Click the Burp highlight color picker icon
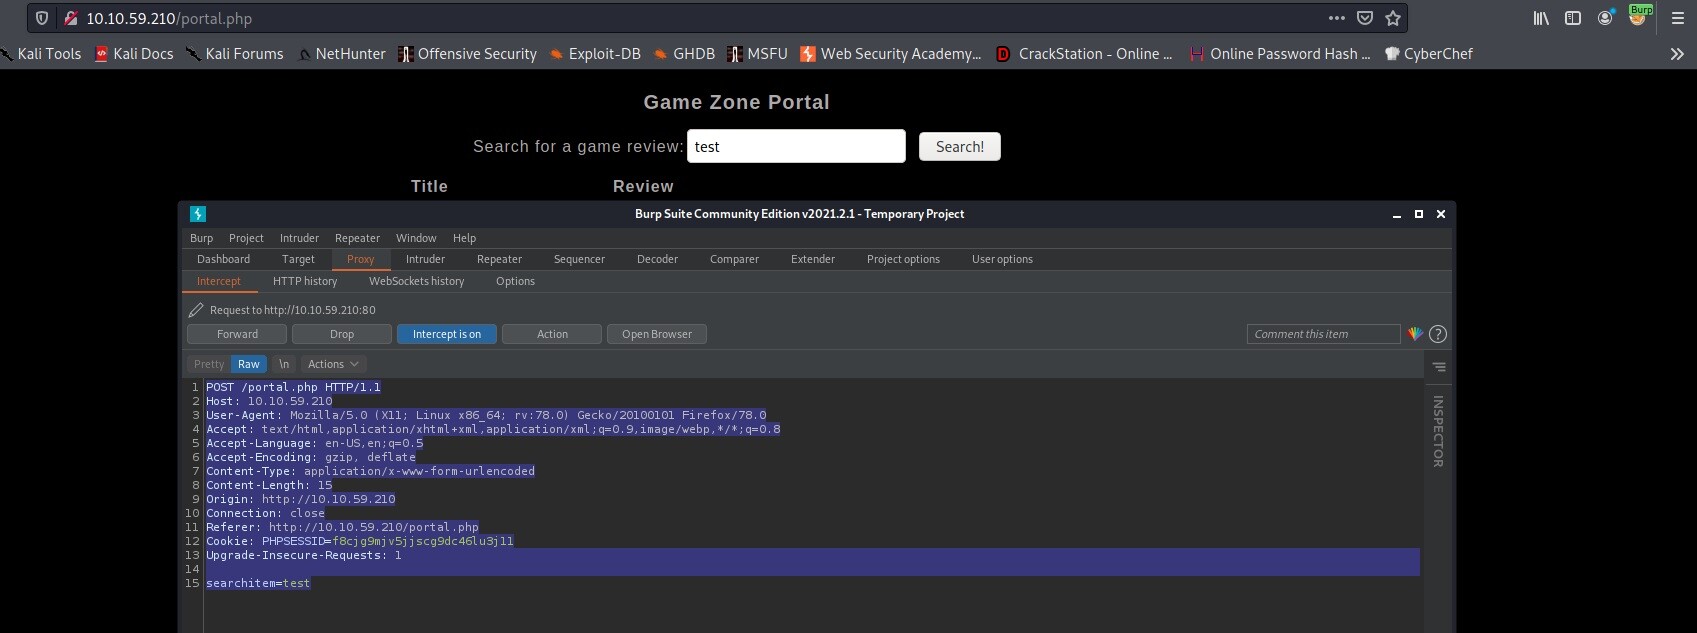This screenshot has width=1697, height=633. pos(1415,334)
